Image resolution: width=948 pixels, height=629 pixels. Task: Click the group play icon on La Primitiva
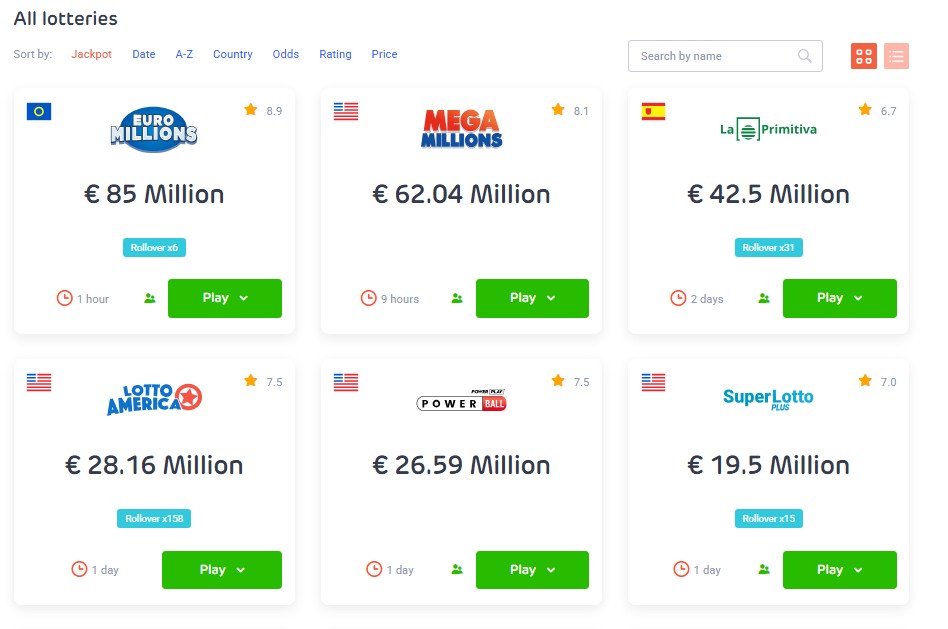(x=764, y=298)
